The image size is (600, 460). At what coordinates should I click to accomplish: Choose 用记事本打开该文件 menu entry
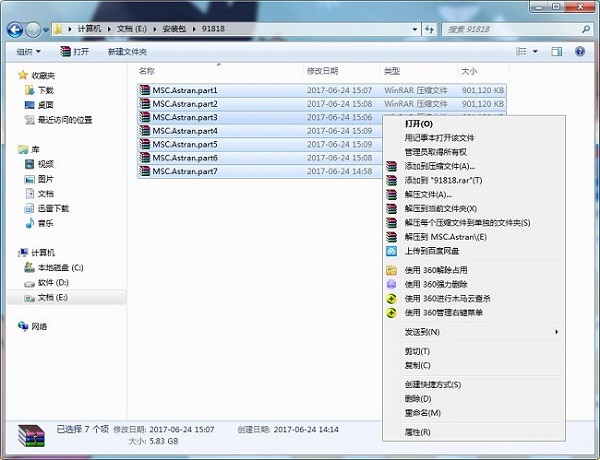coord(474,138)
